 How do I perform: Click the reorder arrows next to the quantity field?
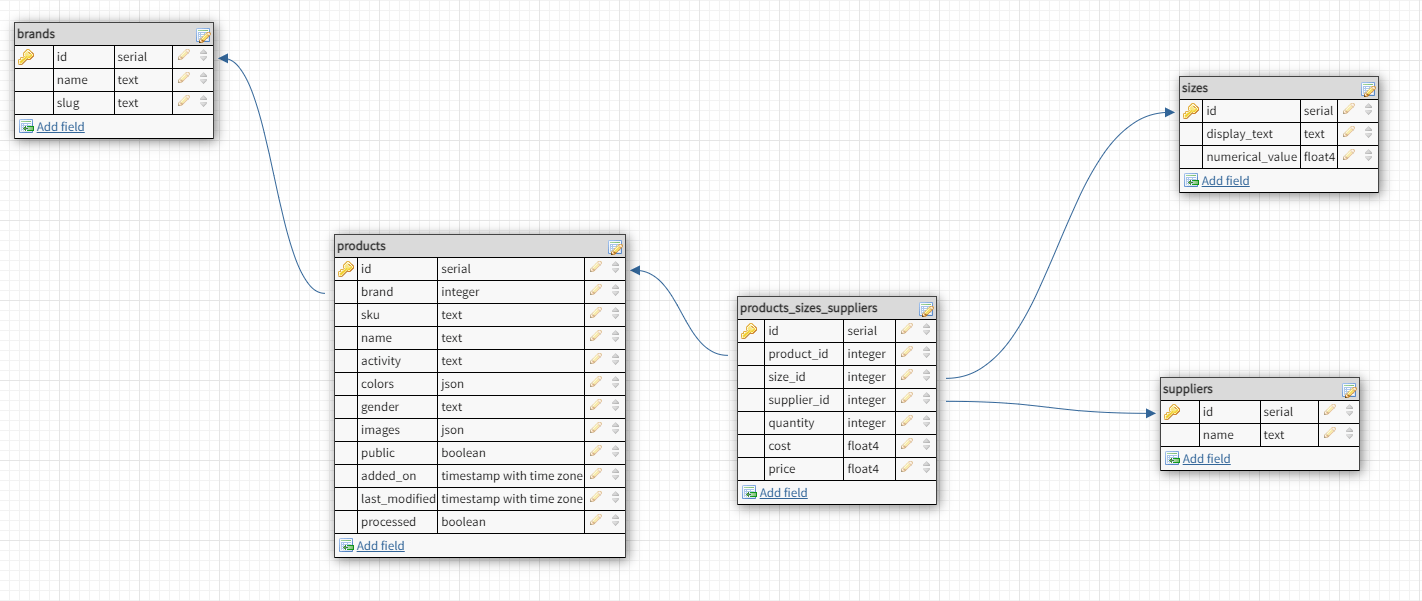(x=925, y=422)
